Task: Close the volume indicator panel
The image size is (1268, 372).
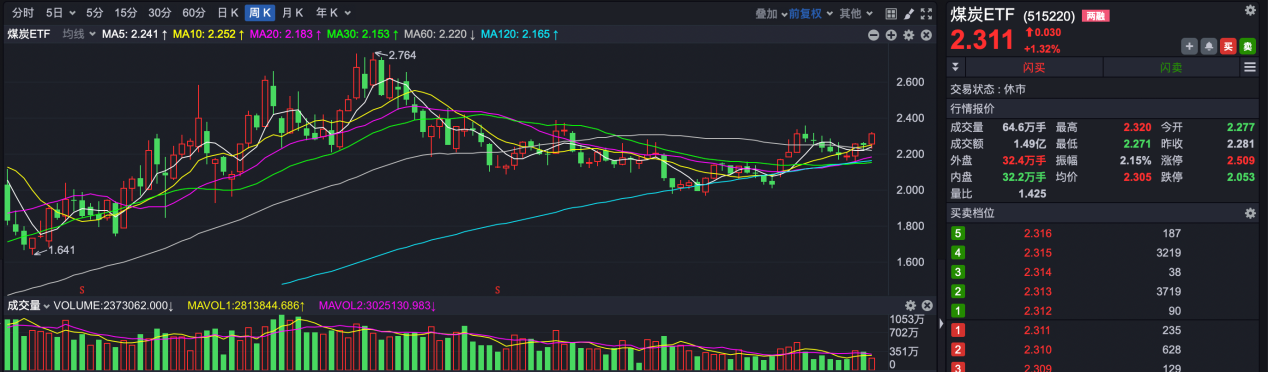Action: [927, 305]
